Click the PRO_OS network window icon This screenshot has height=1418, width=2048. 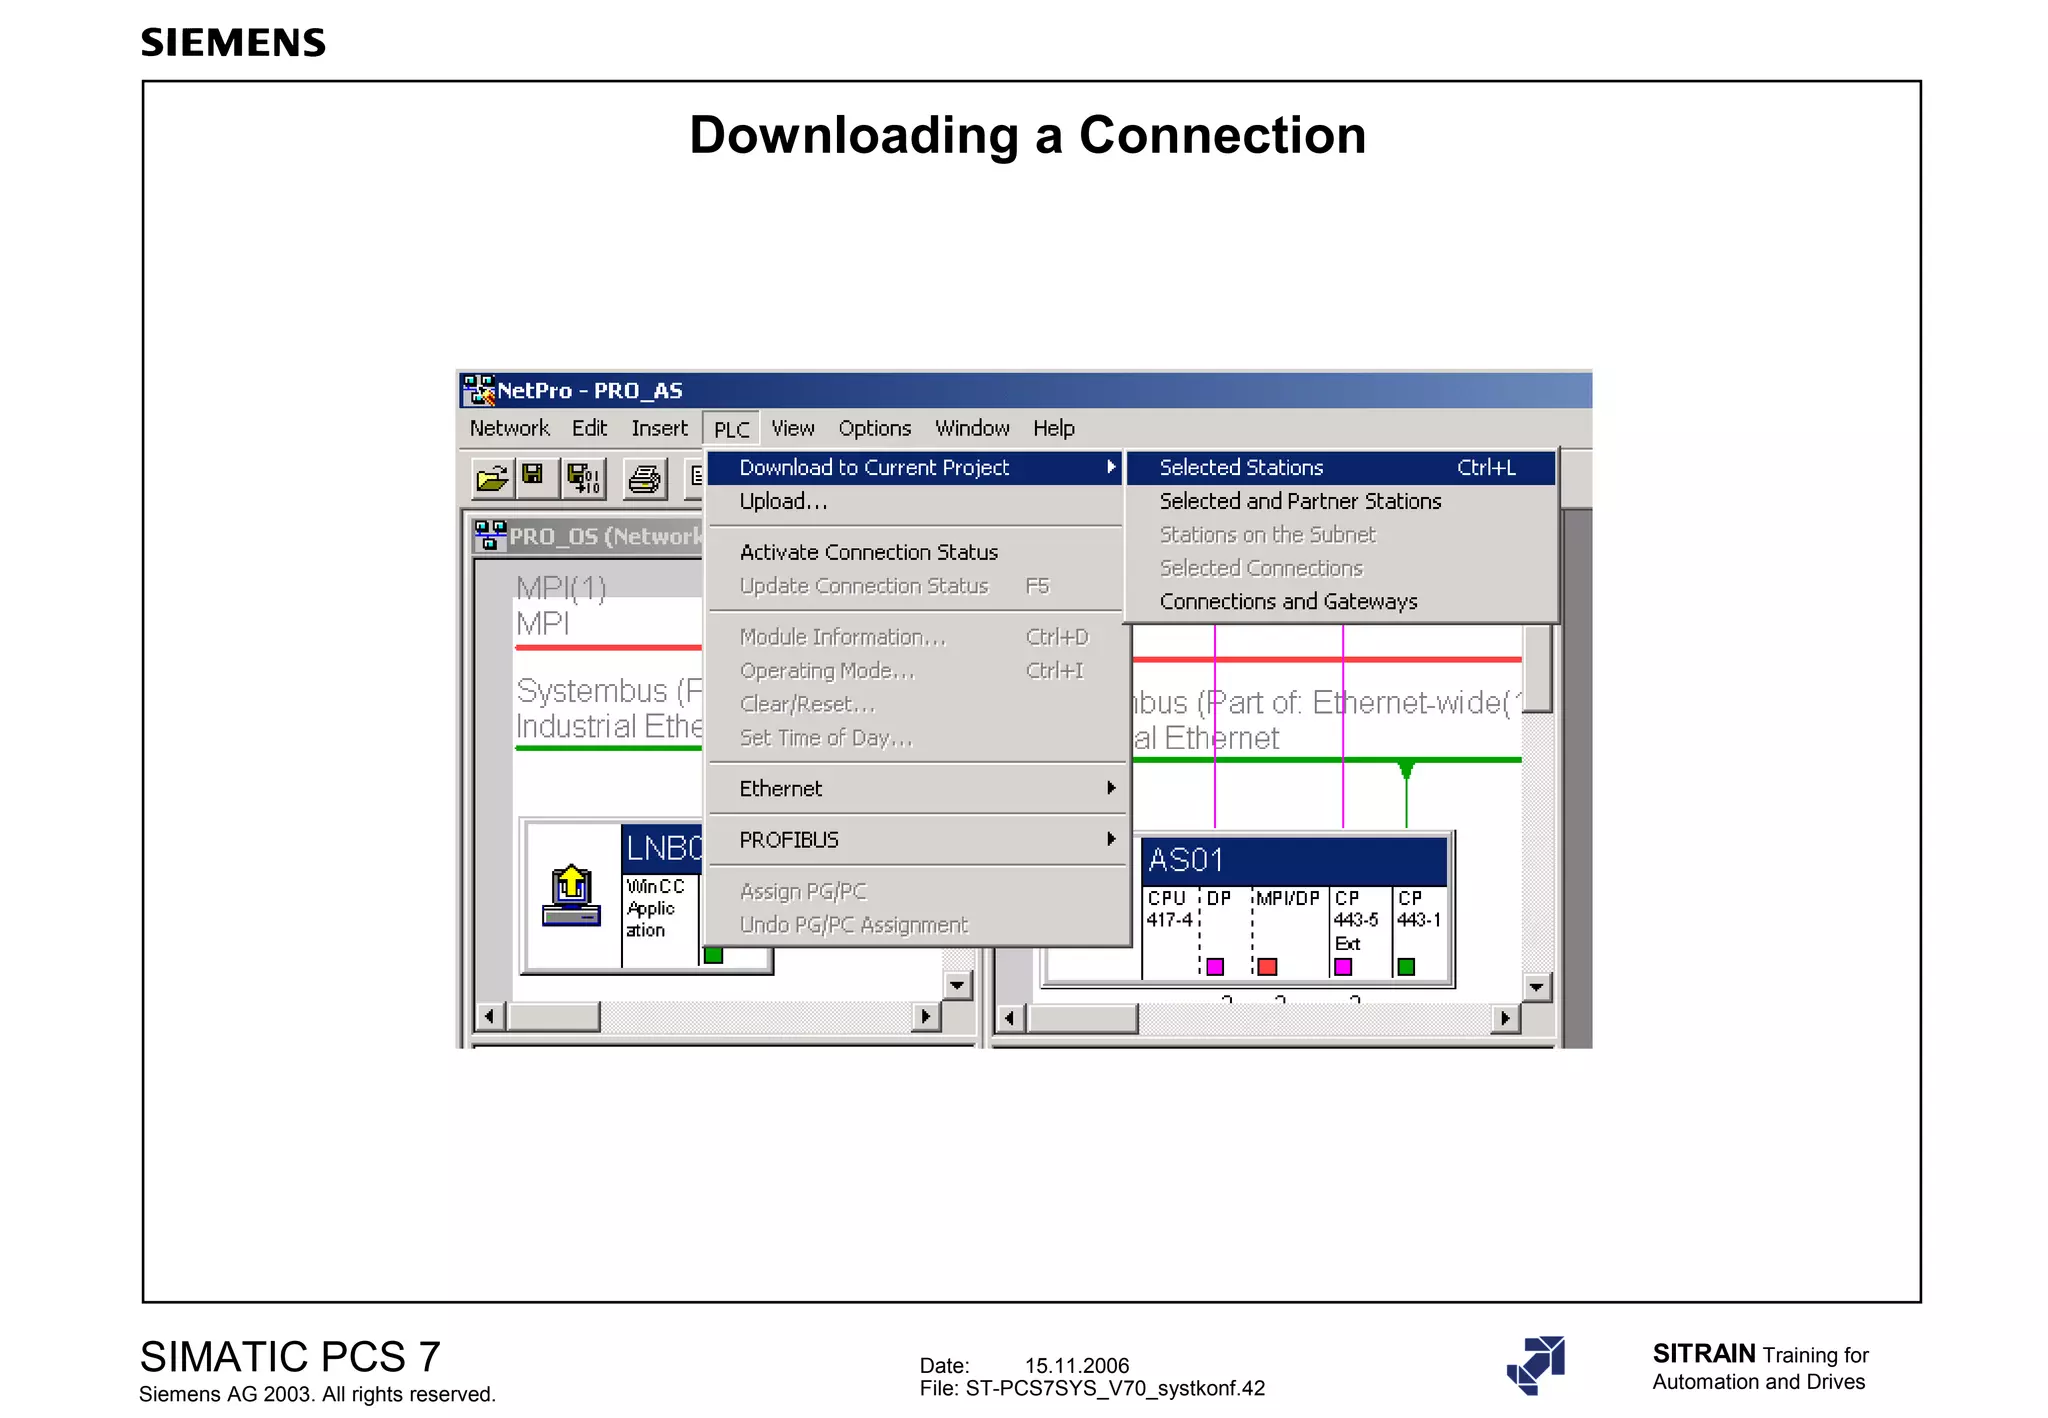tap(490, 535)
